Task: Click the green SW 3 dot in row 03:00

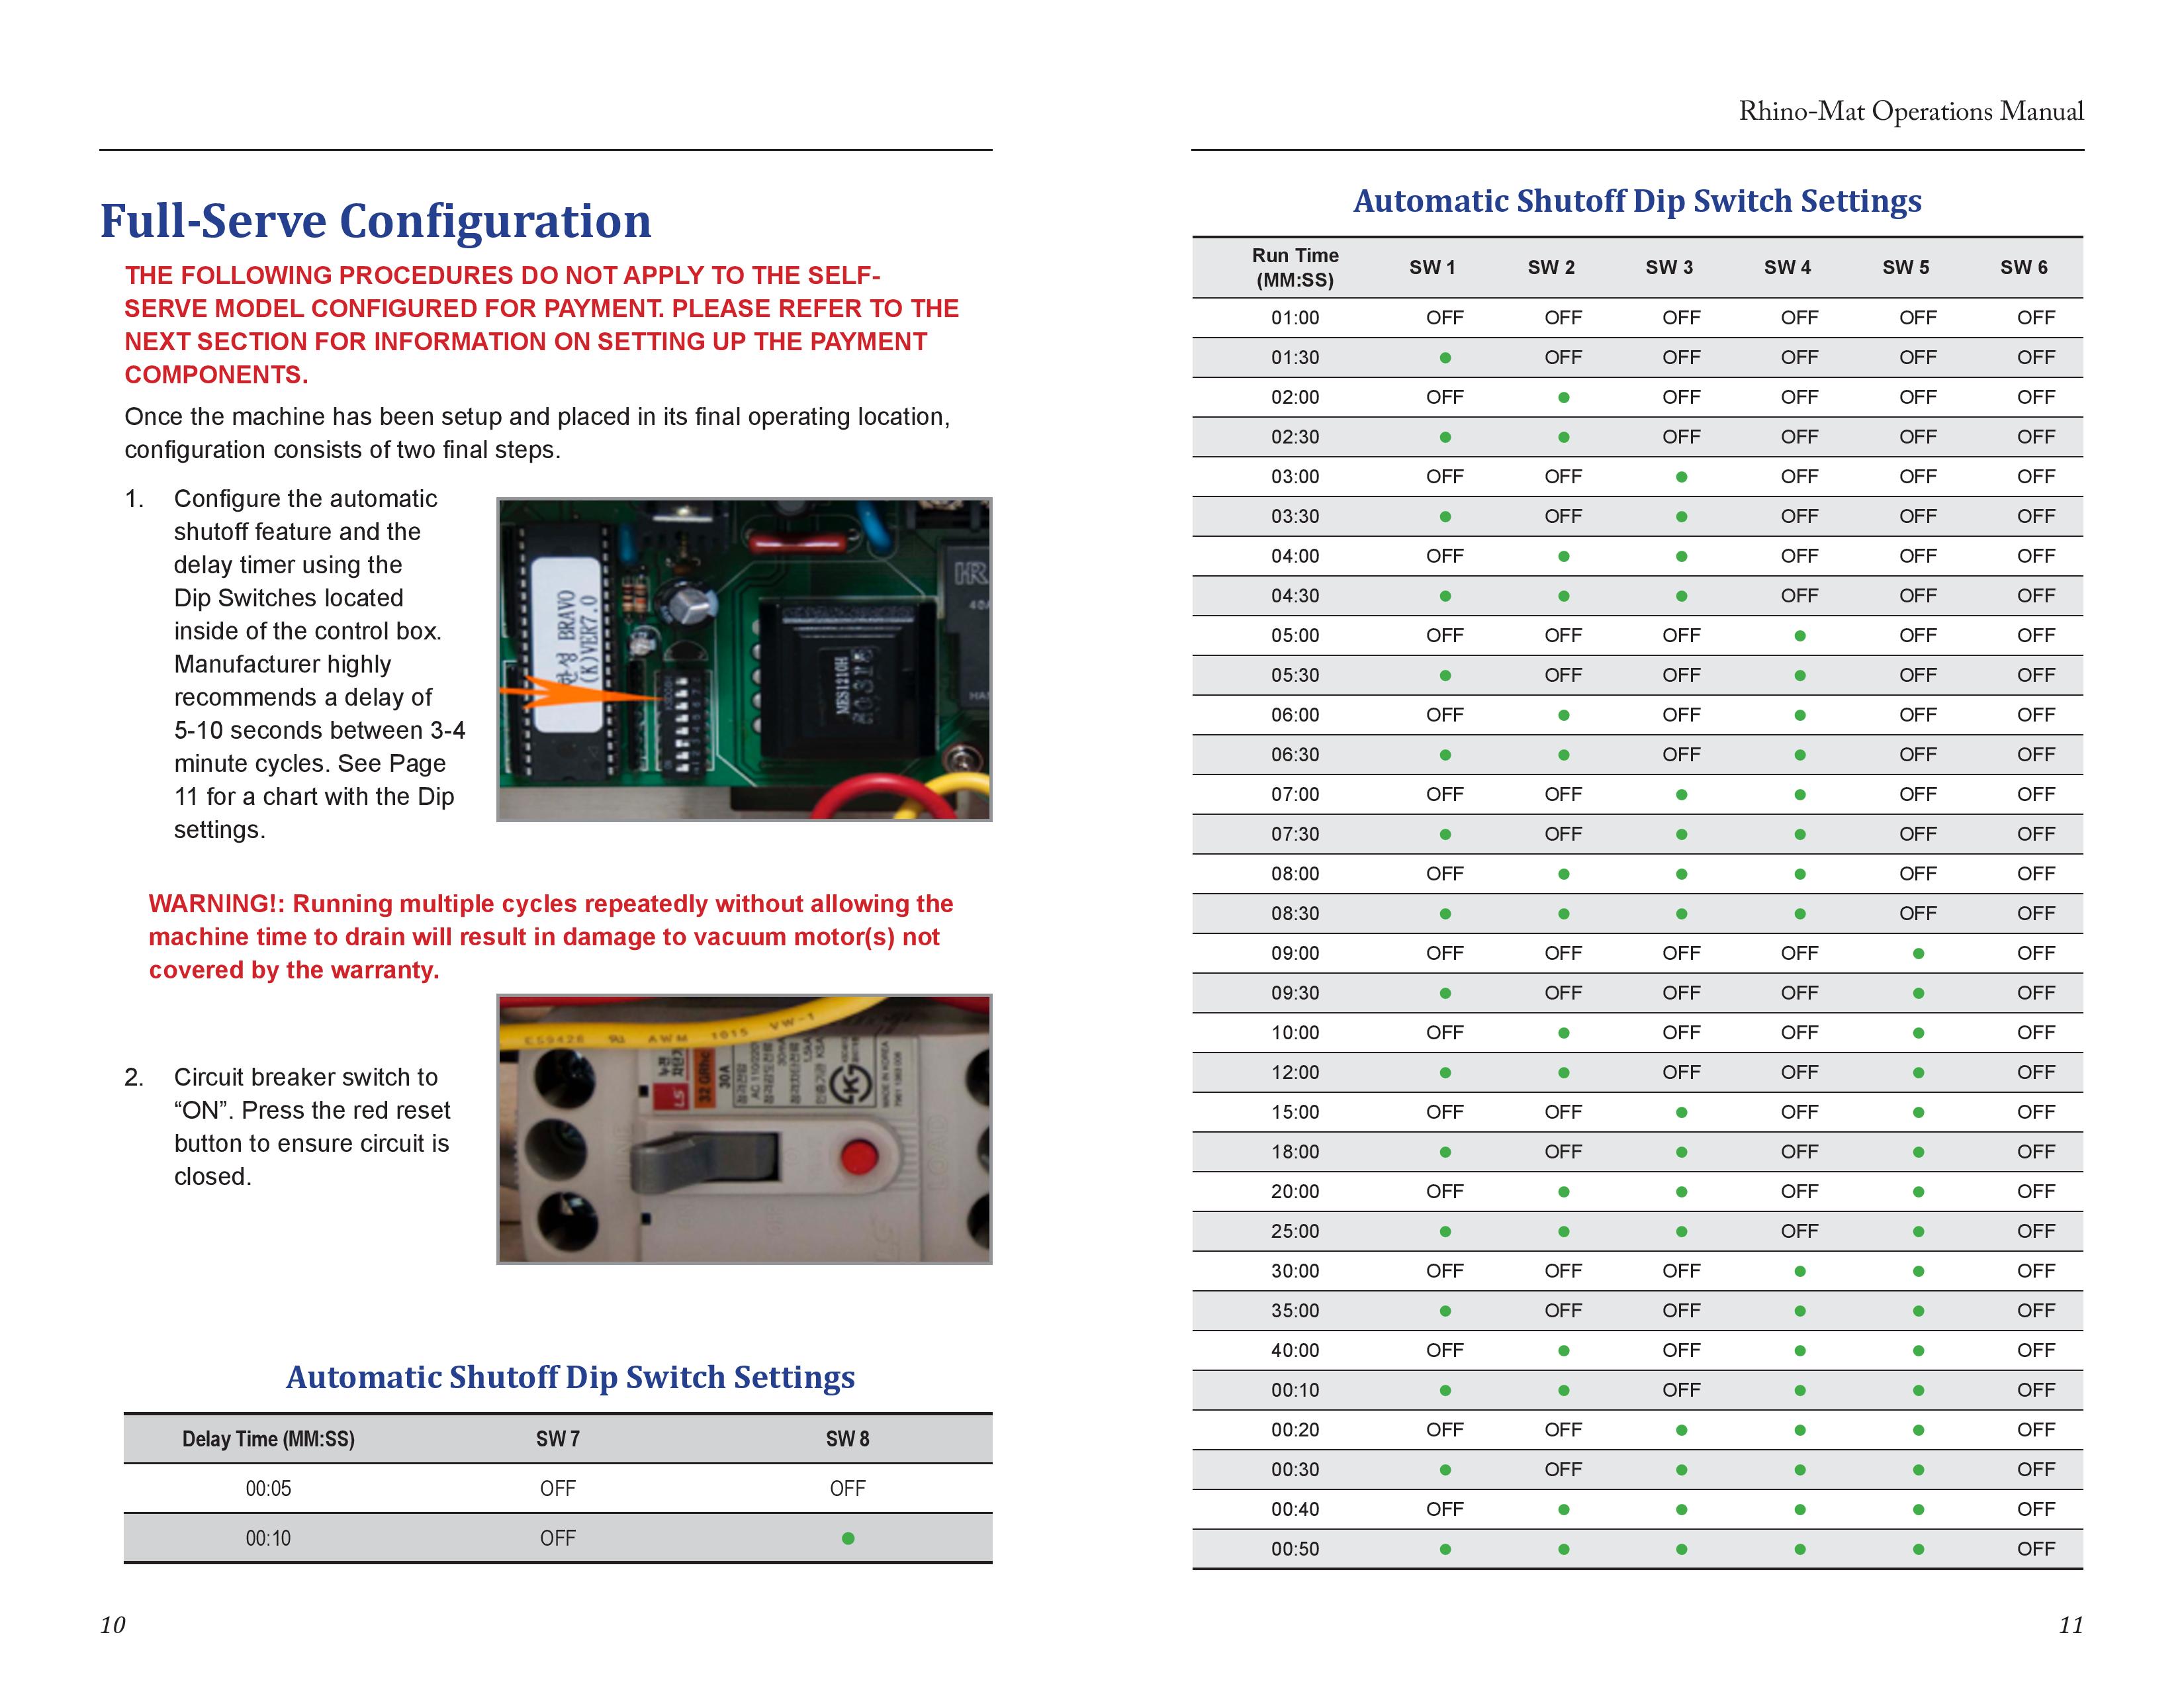Action: (x=1681, y=477)
